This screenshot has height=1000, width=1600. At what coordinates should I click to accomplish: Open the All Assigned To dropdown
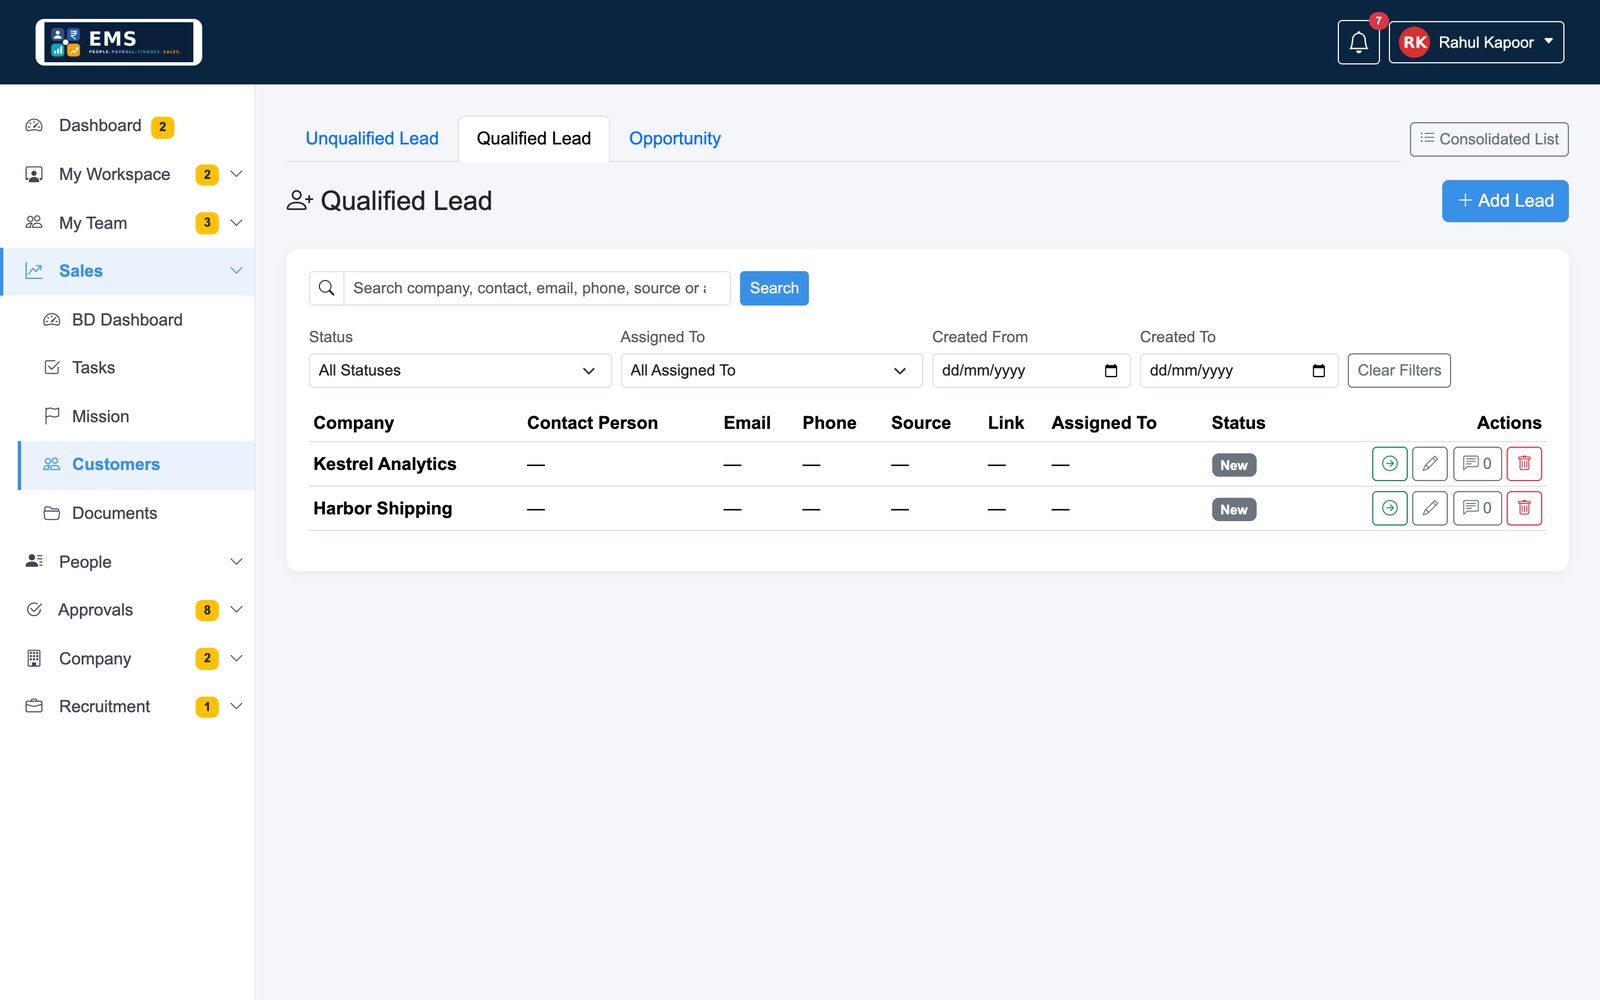point(771,371)
